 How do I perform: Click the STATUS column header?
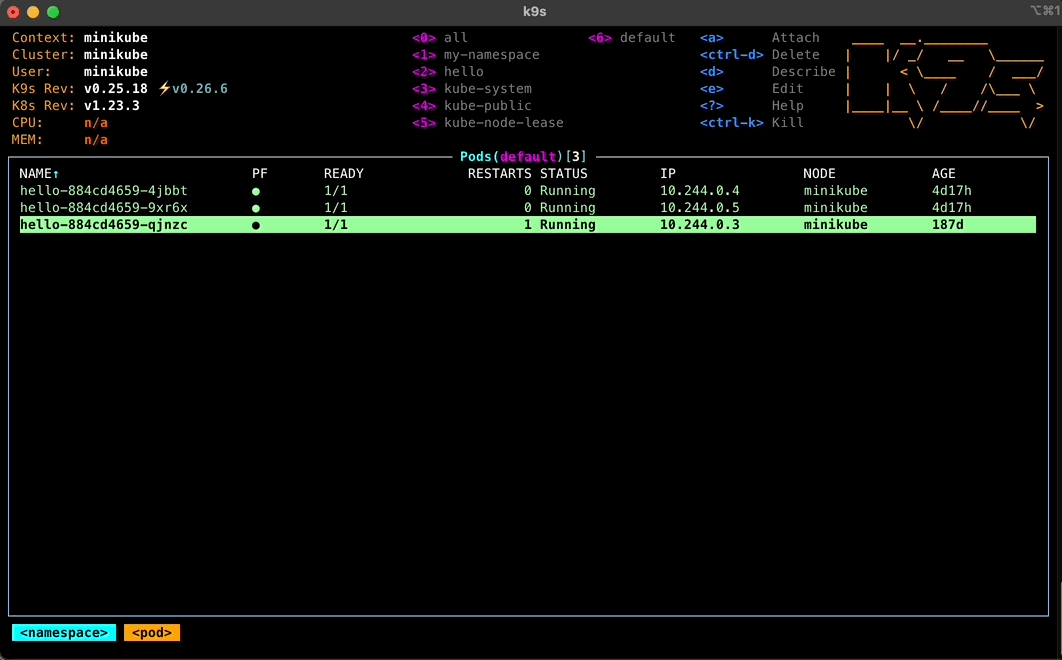click(564, 173)
